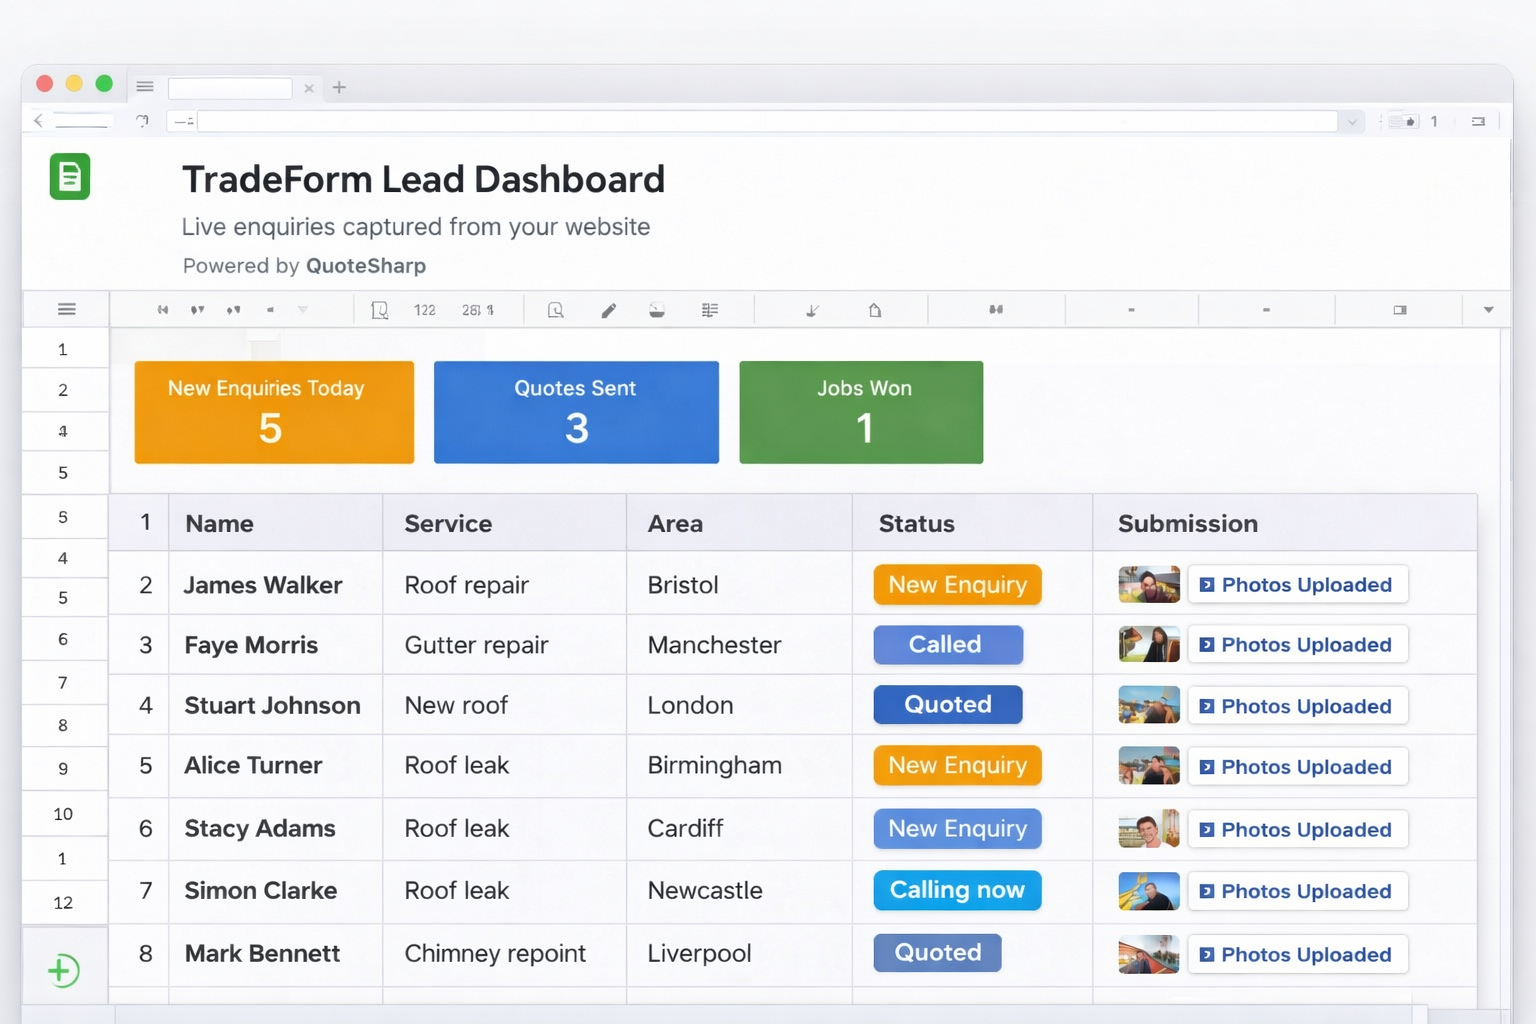Viewport: 1536px width, 1024px height.
Task: Open Stuart Johnson's submission photo thumbnail
Action: pos(1148,705)
